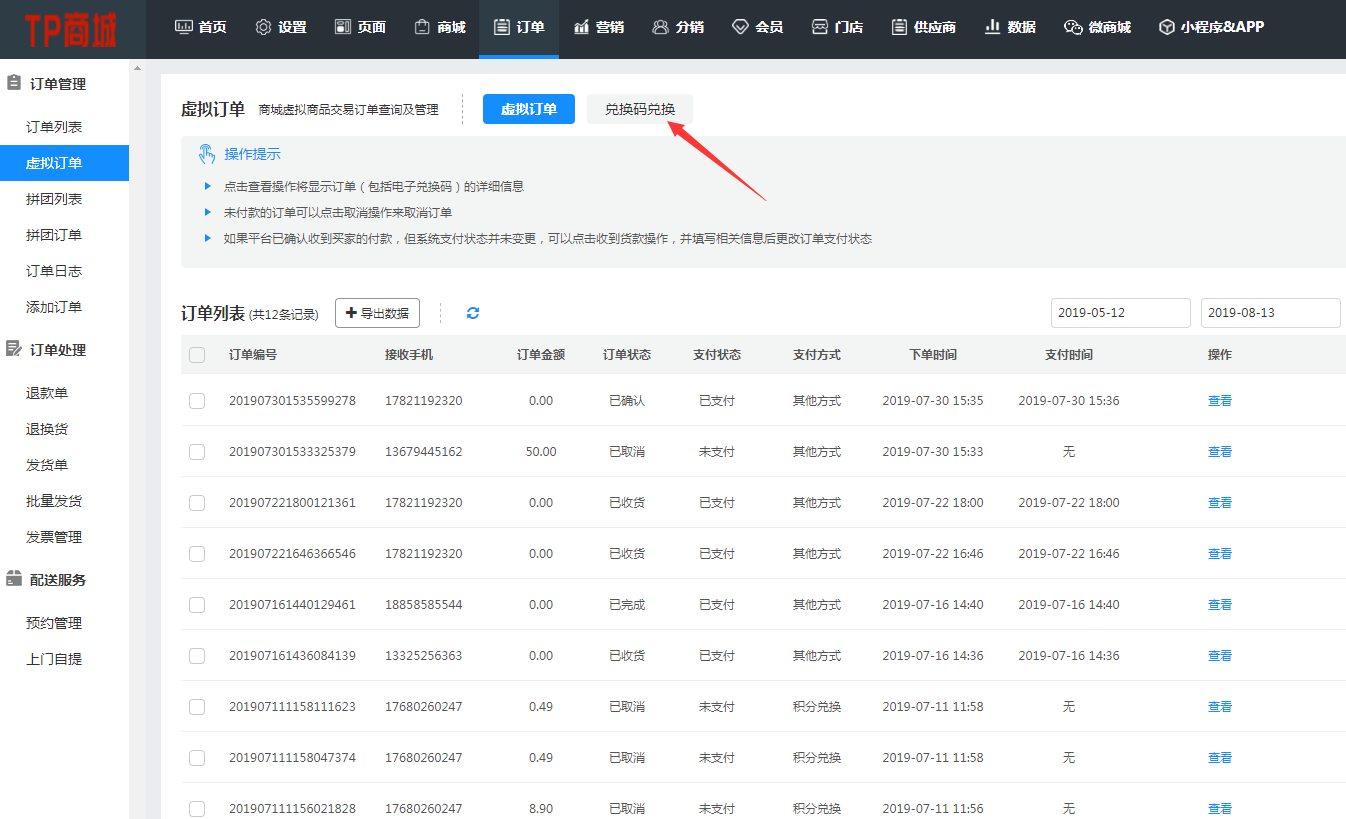1346x819 pixels.
Task: Open the start date picker 2019-05-12
Action: click(x=1120, y=313)
